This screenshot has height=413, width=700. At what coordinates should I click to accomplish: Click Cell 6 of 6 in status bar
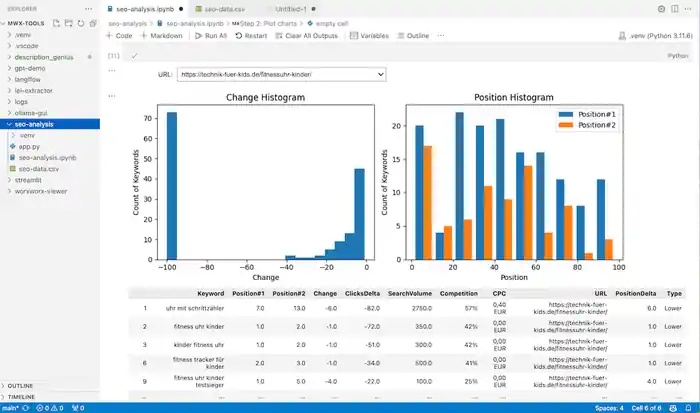point(646,408)
